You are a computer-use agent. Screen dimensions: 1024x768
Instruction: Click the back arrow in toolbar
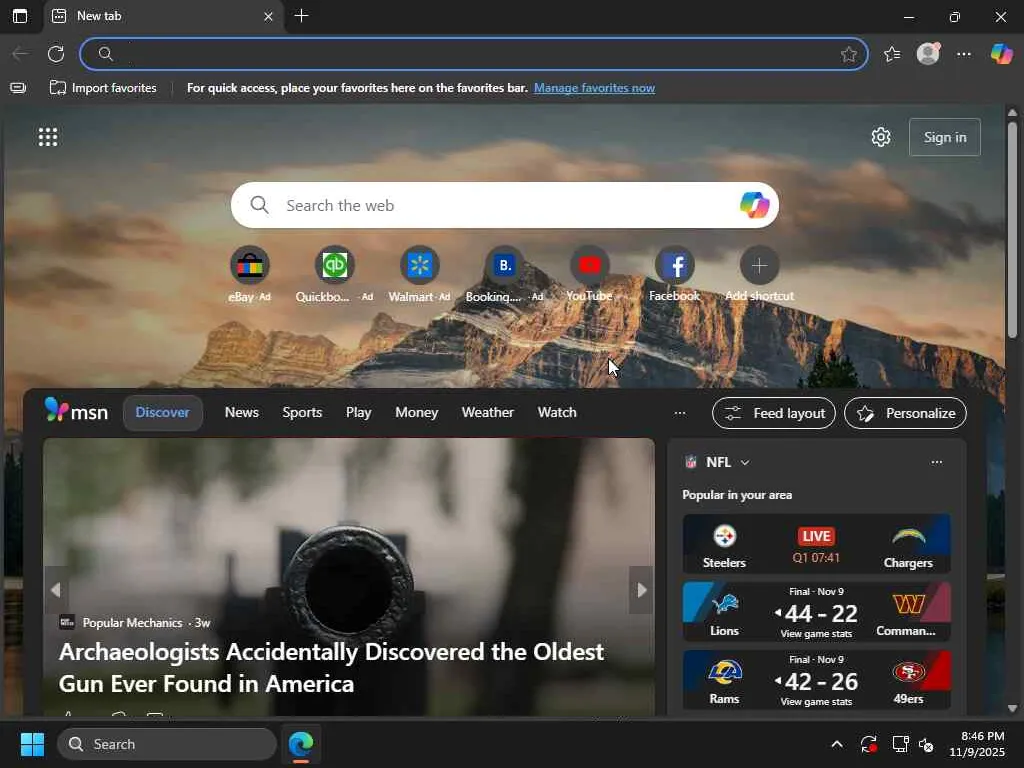(20, 54)
